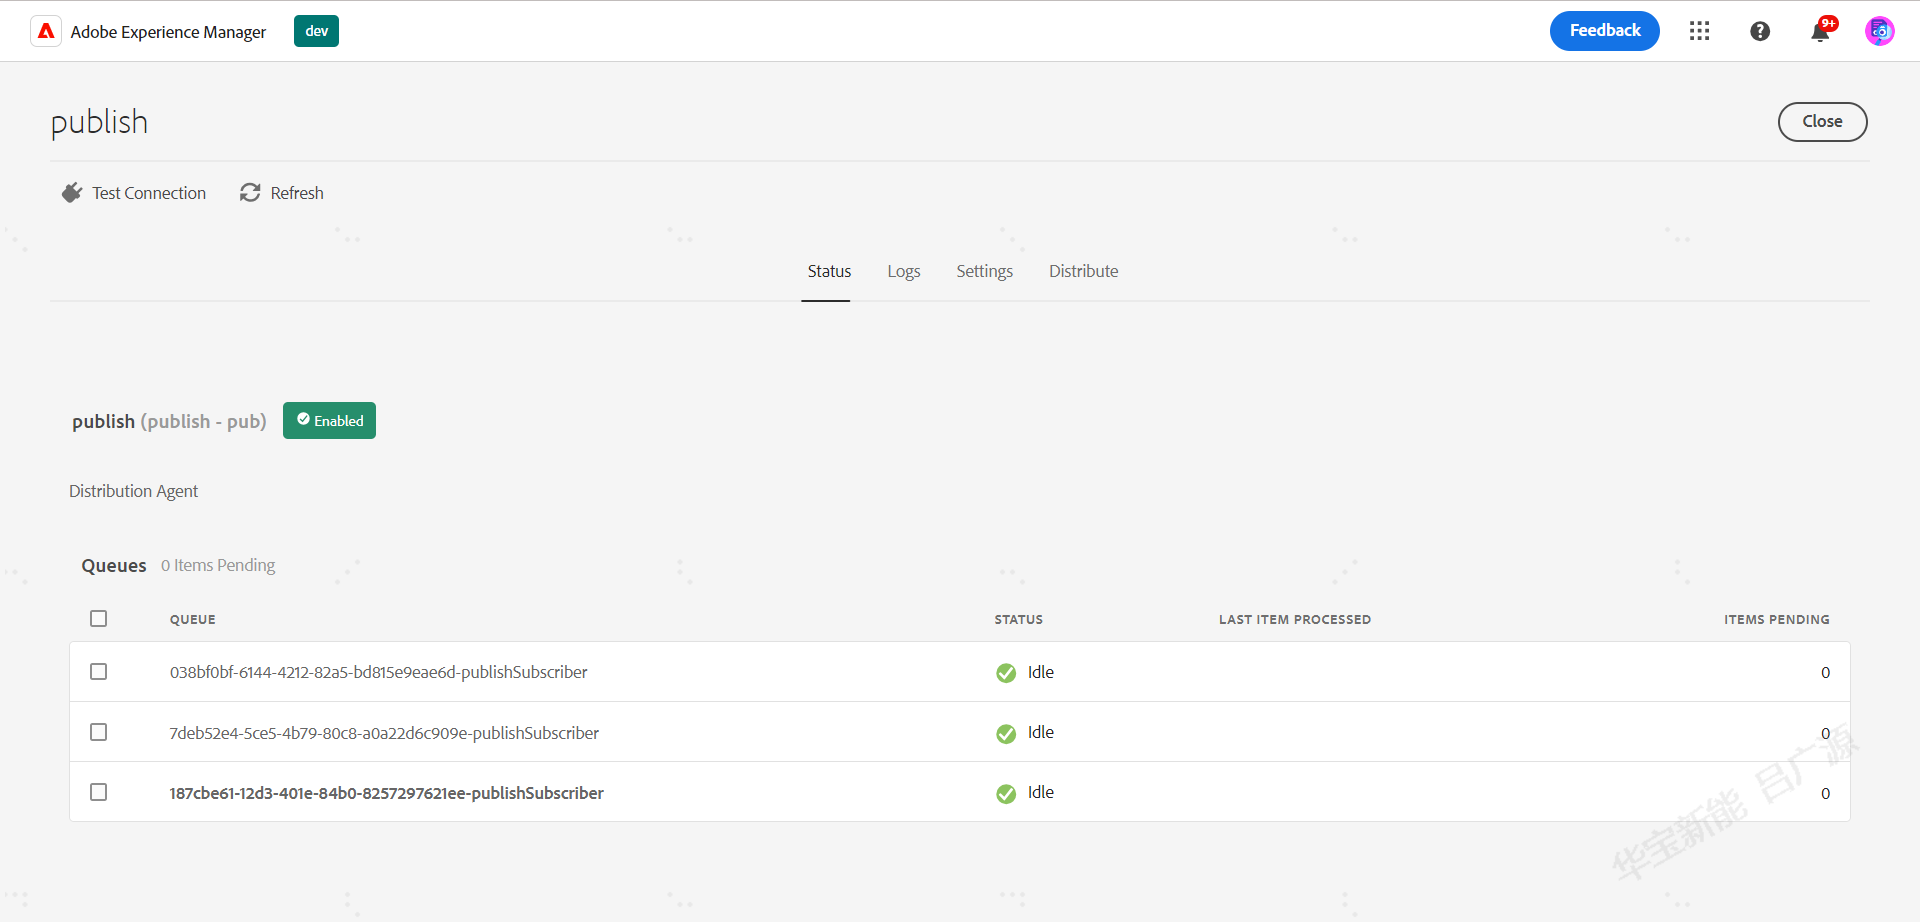Viewport: 1920px width, 922px height.
Task: Click the "publish (publish - pub)" agent title
Action: point(169,421)
